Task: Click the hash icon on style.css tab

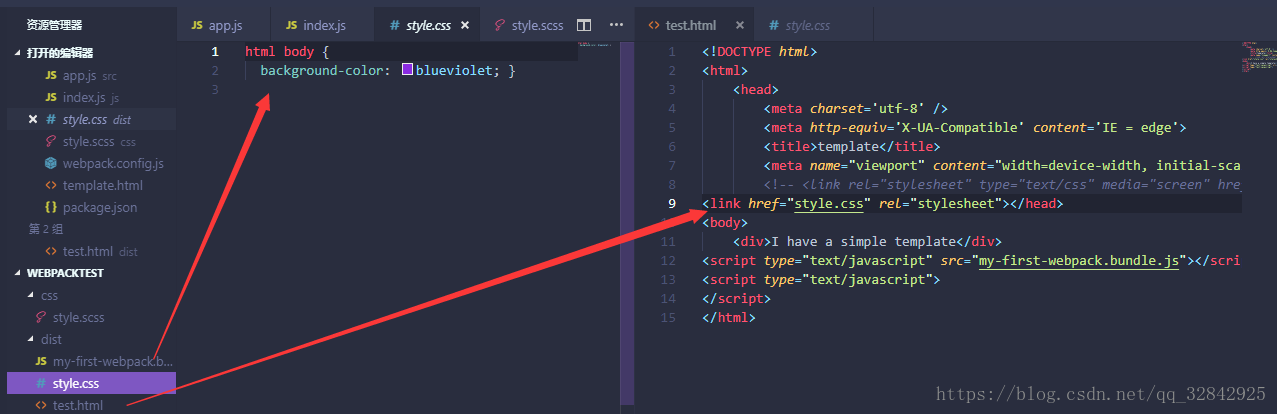Action: (394, 25)
